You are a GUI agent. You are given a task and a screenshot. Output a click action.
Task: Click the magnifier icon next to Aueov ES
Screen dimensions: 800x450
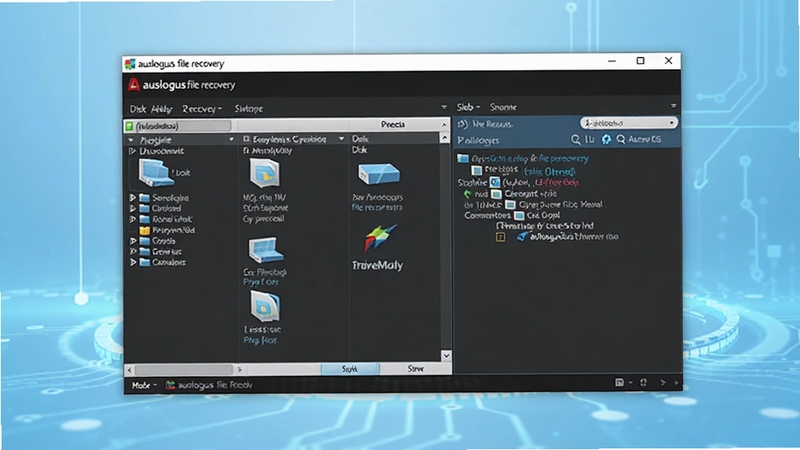[x=621, y=139]
